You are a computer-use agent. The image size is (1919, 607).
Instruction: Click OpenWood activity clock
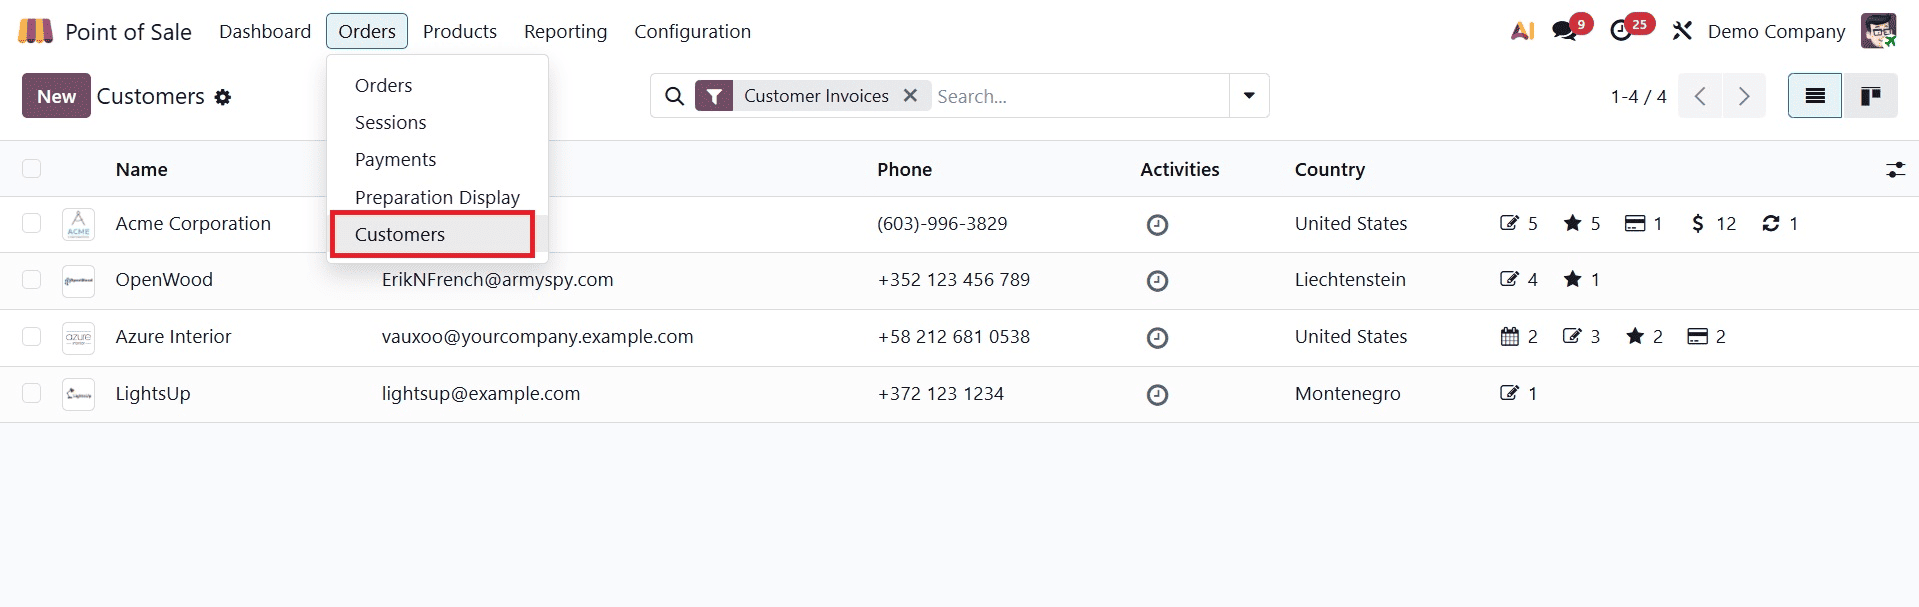tap(1157, 281)
